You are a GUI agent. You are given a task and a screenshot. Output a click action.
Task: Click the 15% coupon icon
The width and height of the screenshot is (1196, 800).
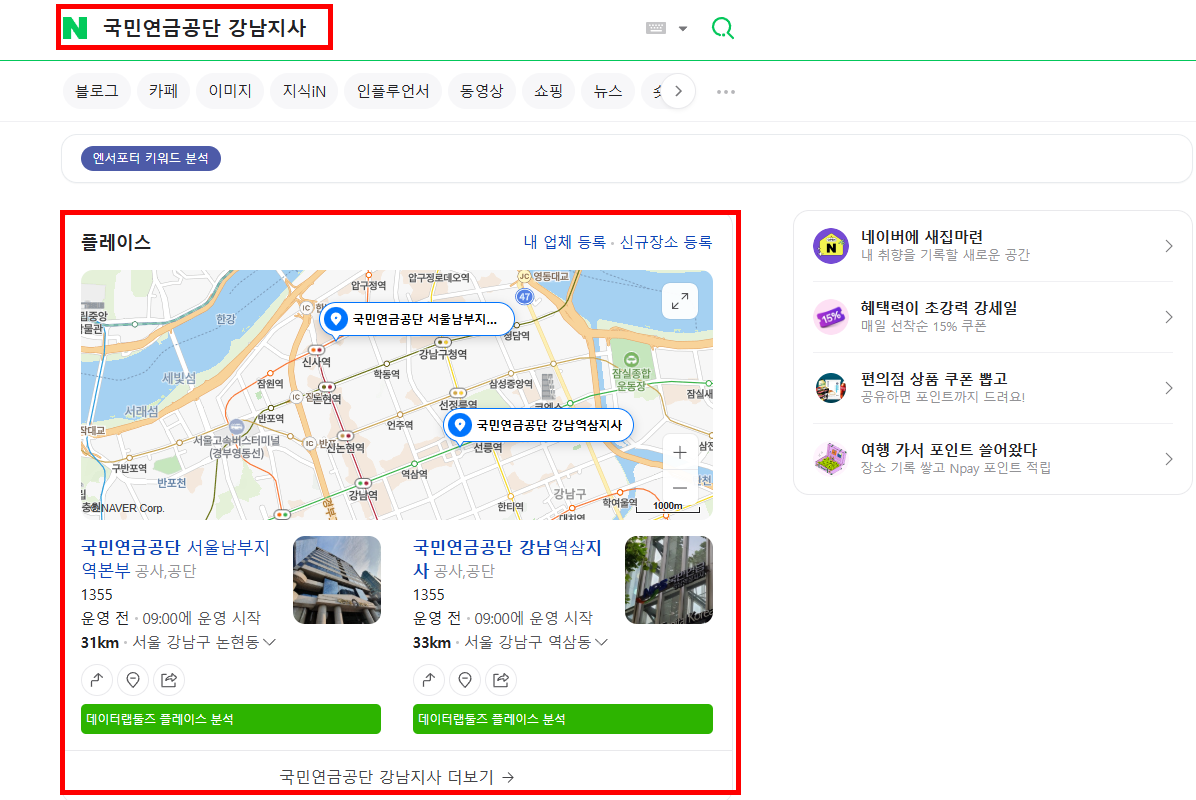831,316
